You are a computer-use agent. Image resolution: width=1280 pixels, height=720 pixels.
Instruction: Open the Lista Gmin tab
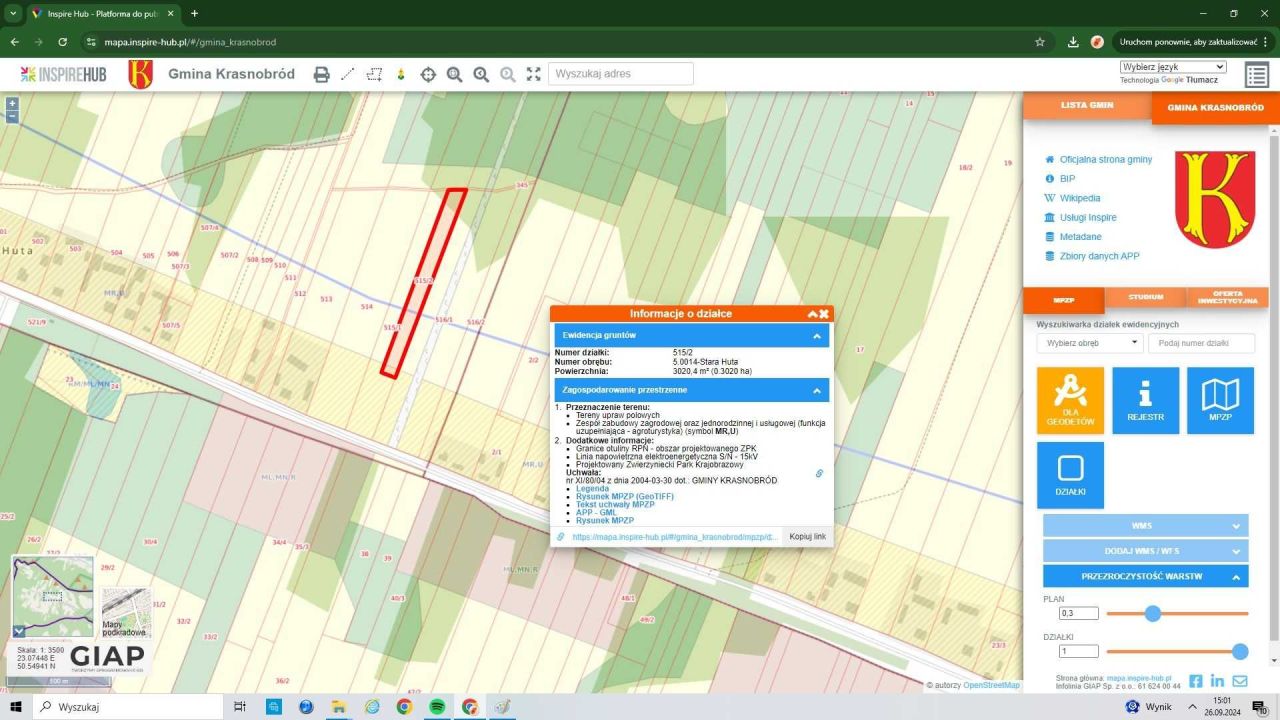1087,105
